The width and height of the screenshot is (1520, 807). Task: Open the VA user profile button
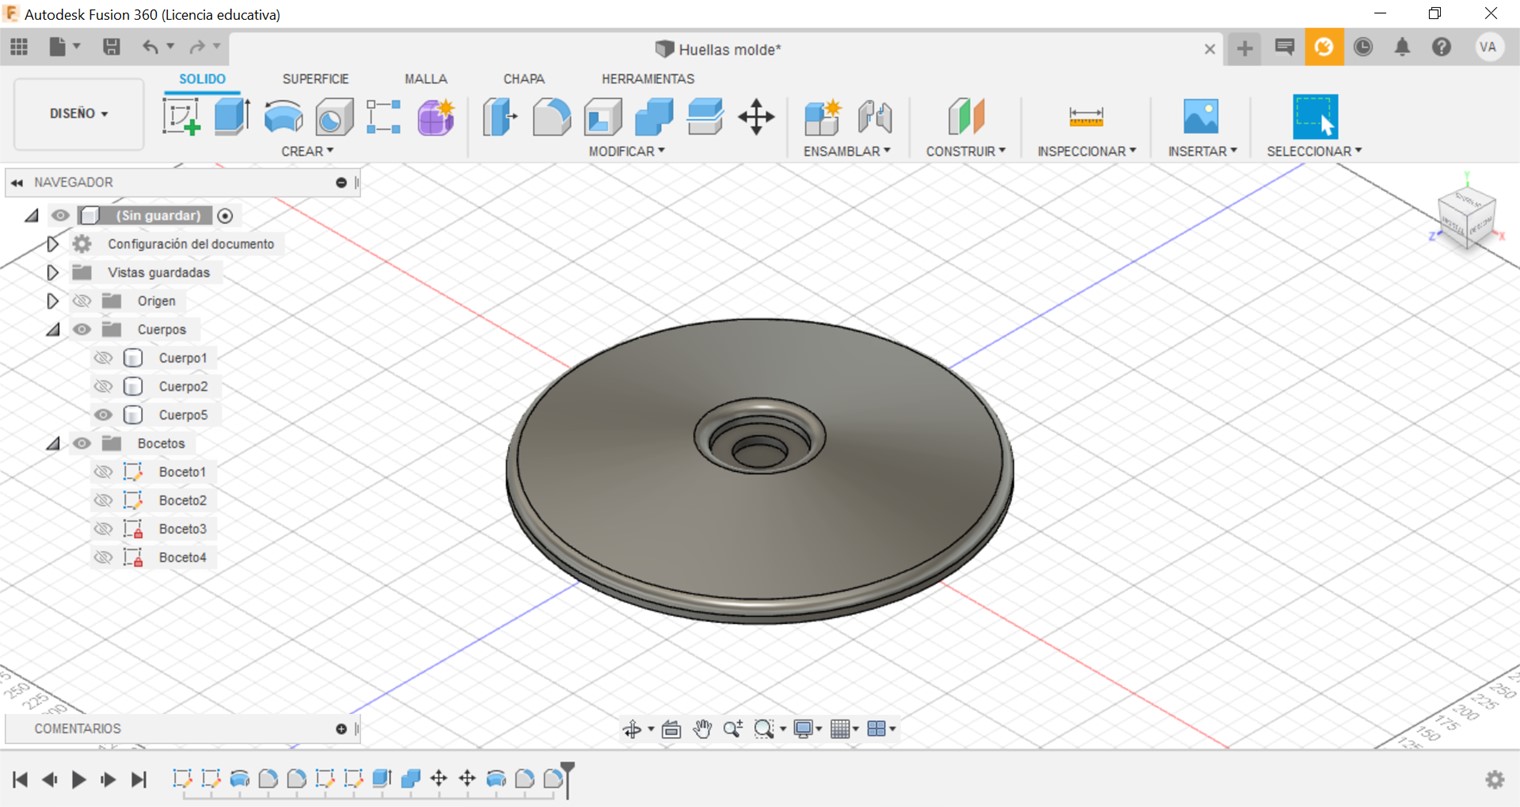click(x=1488, y=47)
